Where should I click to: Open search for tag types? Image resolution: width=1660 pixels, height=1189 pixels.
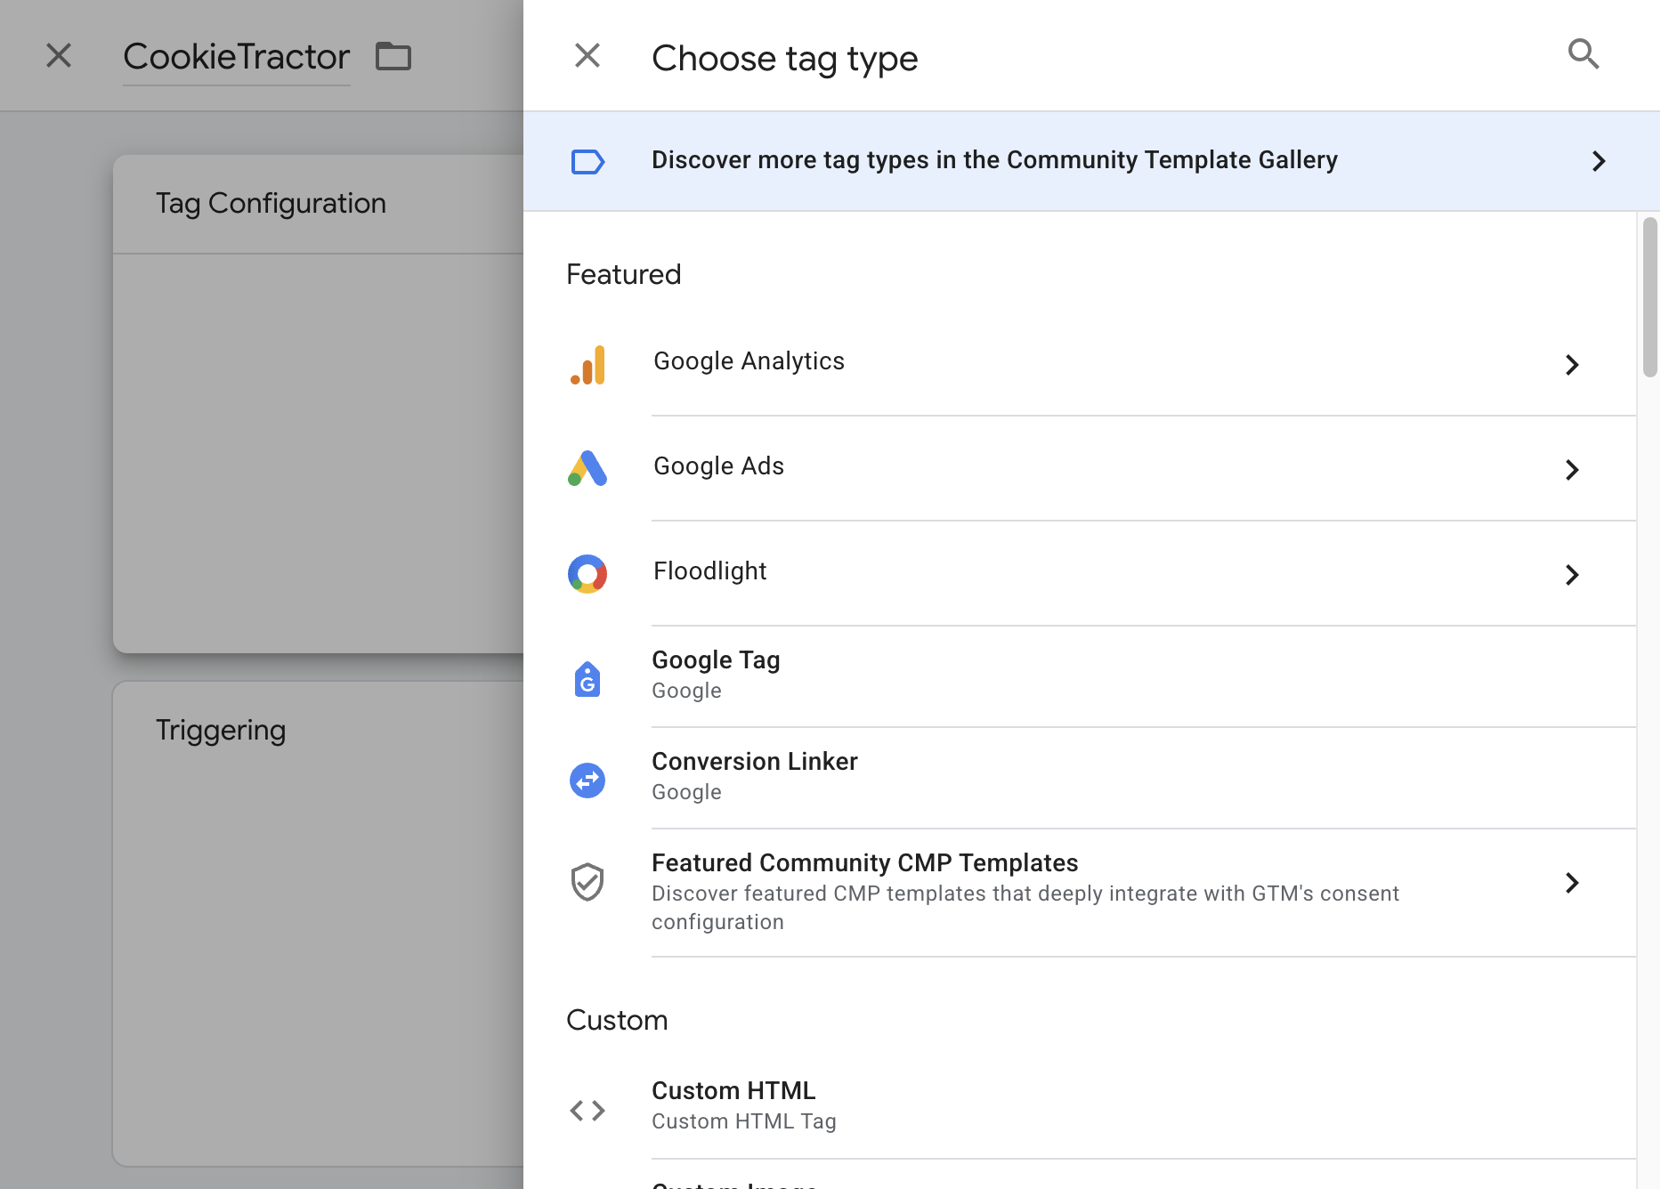coord(1583,54)
